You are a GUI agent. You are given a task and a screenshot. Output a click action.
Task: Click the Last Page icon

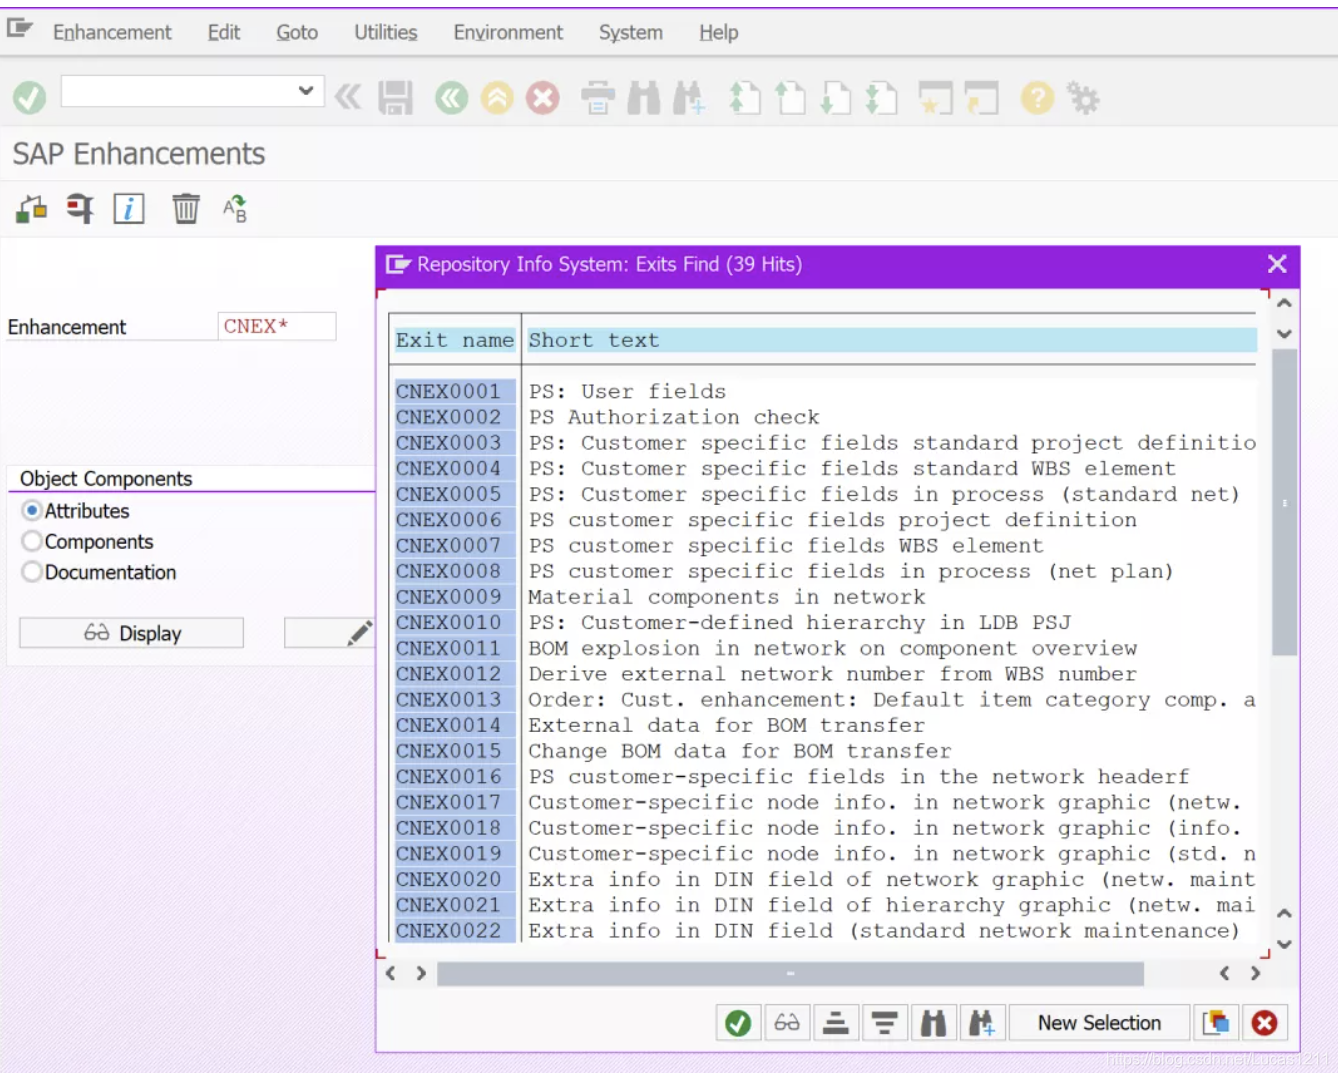tap(881, 98)
